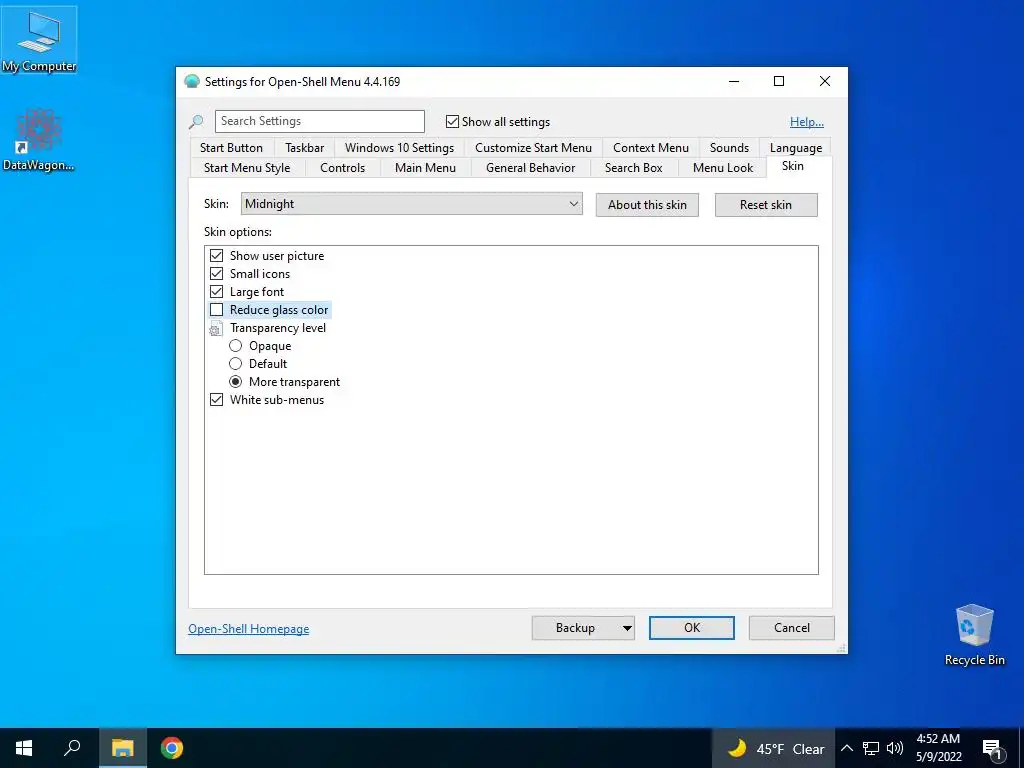Open the network status tray icon
The width and height of the screenshot is (1024, 768).
point(871,748)
